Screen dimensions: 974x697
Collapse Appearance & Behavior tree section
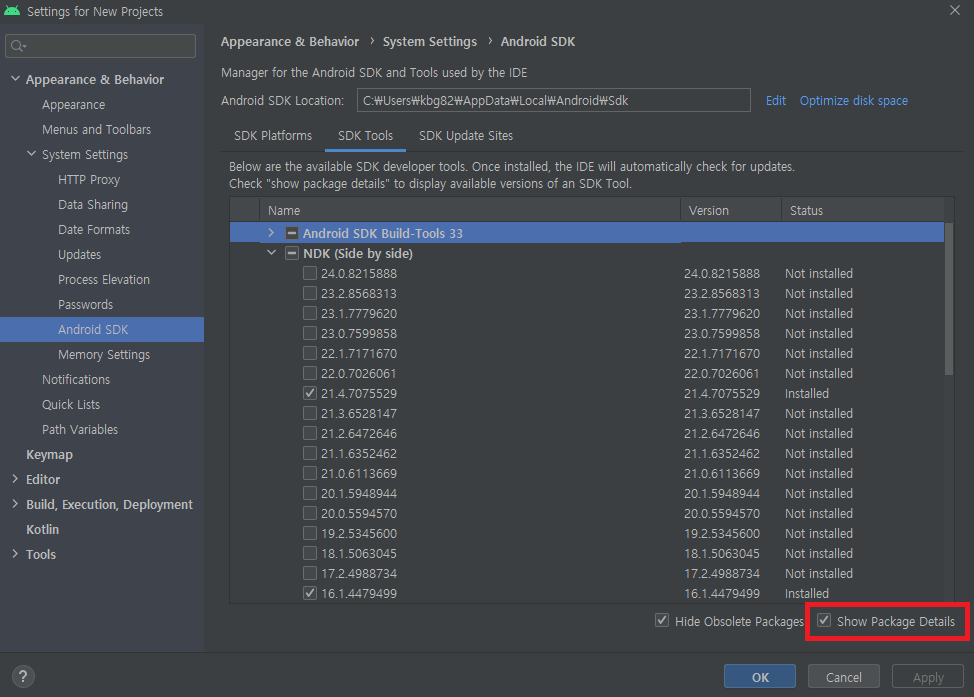tap(16, 79)
